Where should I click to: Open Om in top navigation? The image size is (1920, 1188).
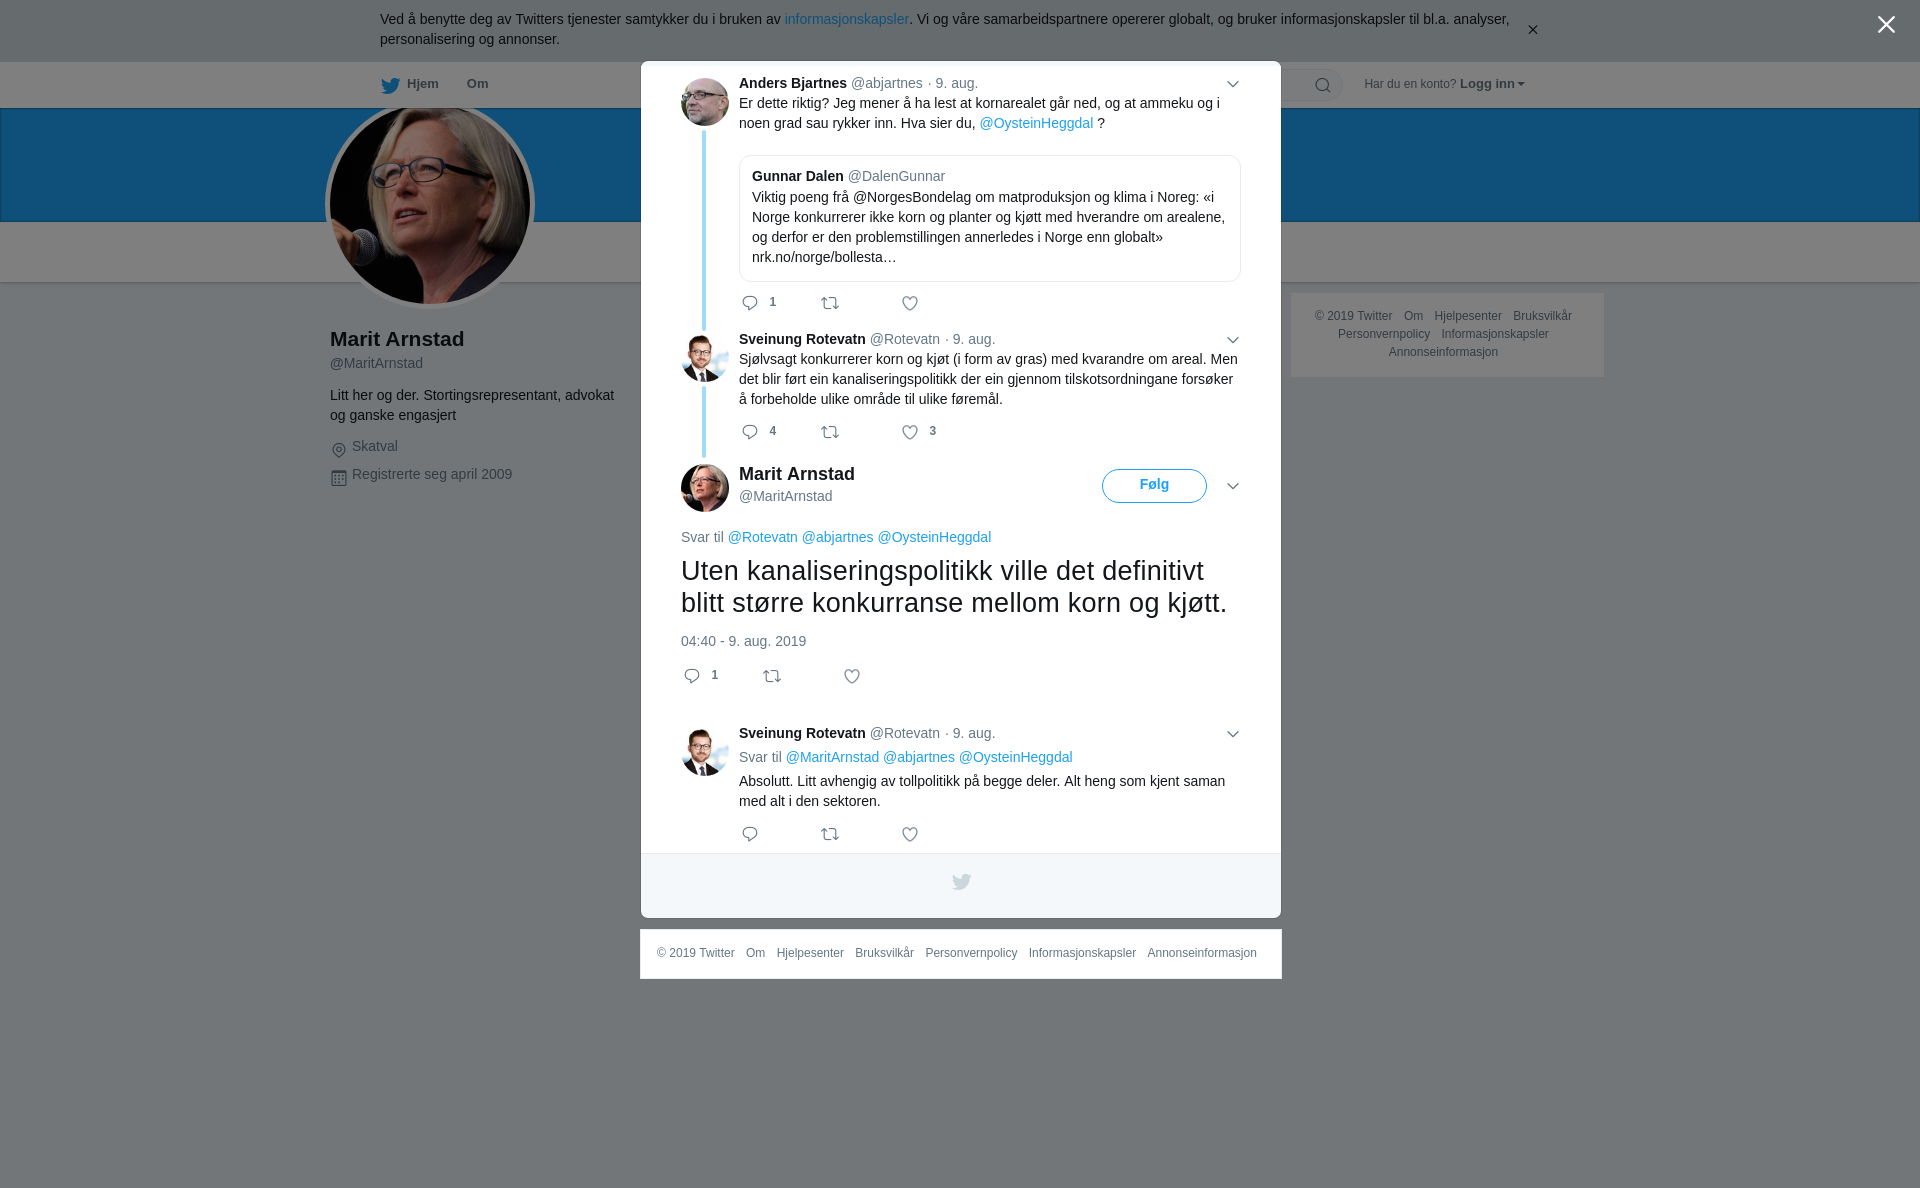[478, 84]
